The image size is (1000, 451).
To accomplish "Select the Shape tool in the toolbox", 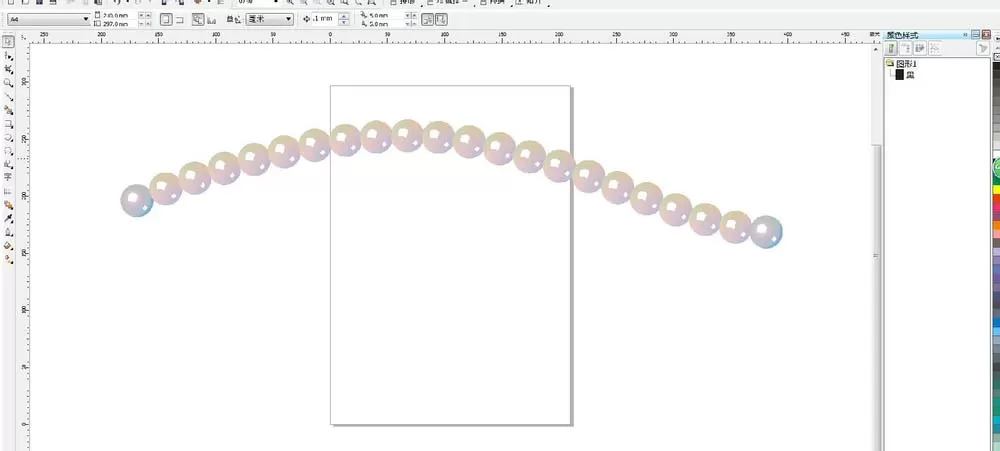I will [9, 57].
